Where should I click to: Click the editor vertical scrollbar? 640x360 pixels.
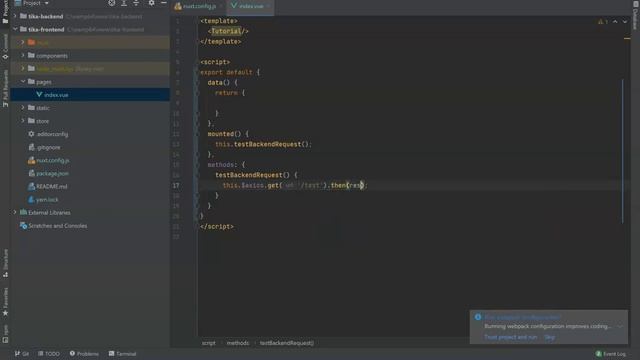click(623, 151)
